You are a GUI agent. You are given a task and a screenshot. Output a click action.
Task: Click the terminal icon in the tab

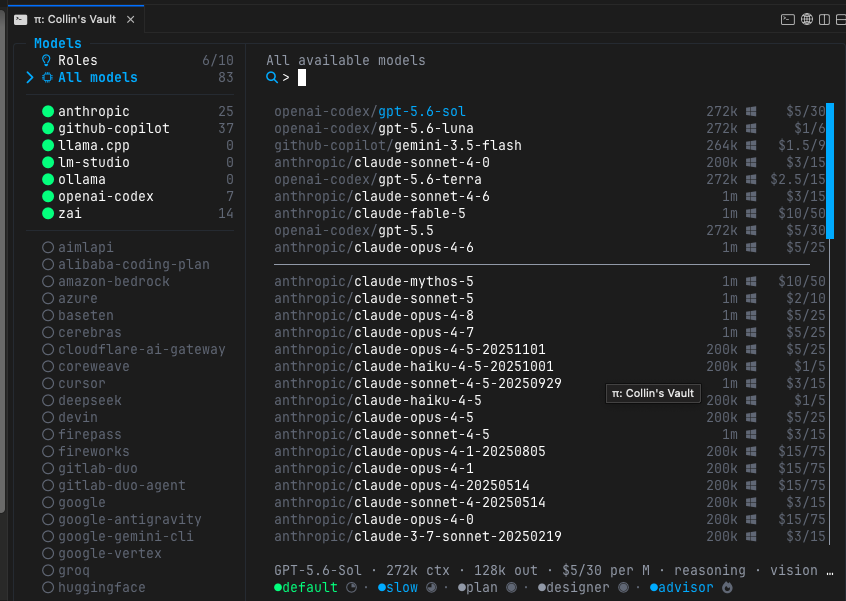(21, 19)
